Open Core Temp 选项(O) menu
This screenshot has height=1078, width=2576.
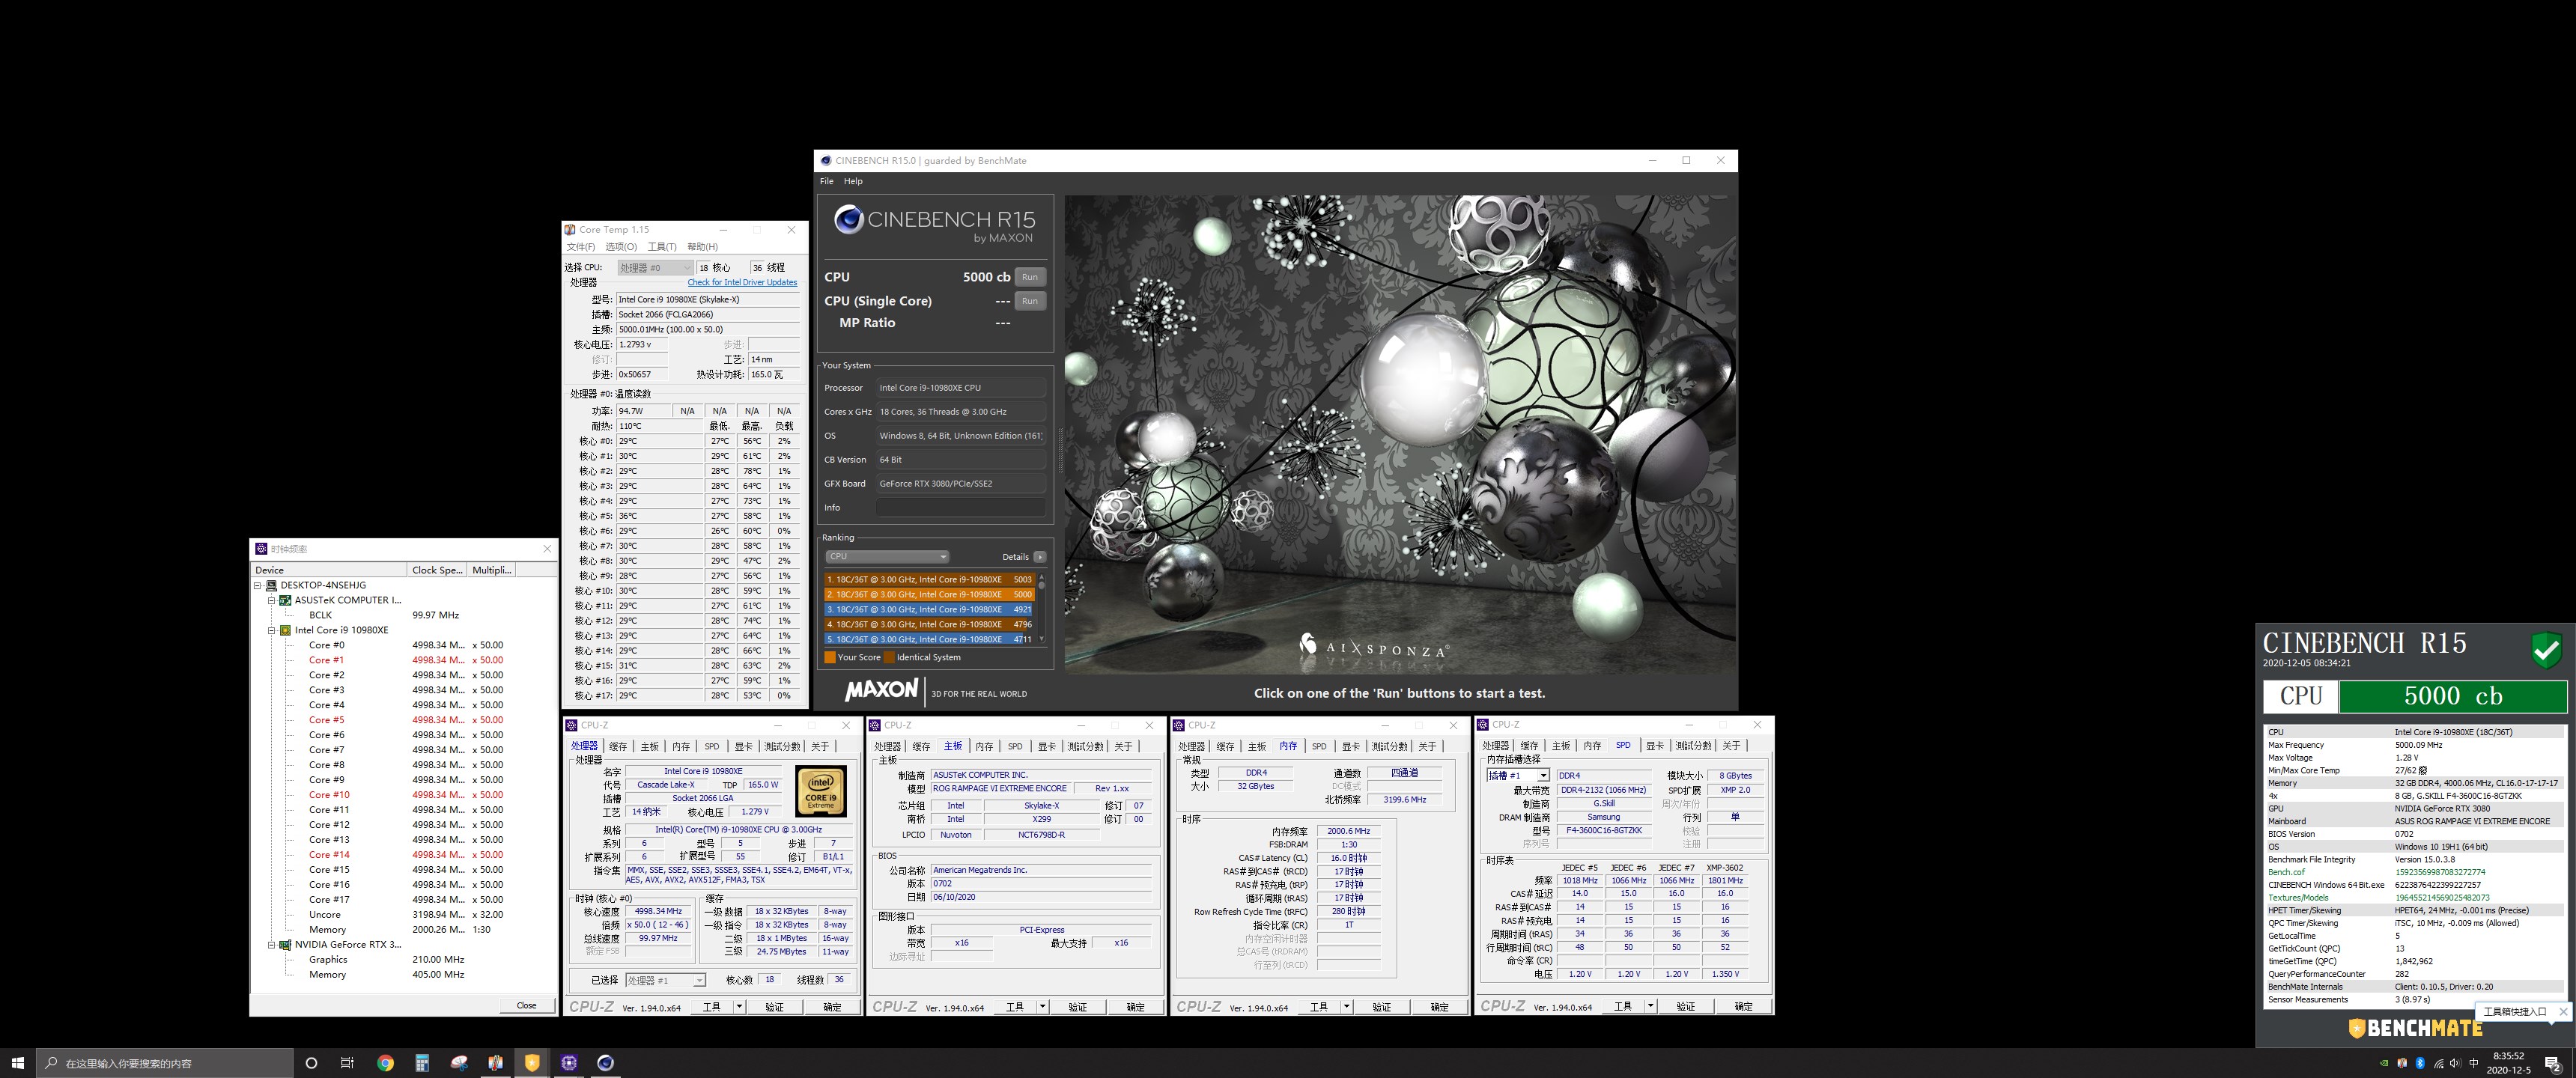point(621,246)
